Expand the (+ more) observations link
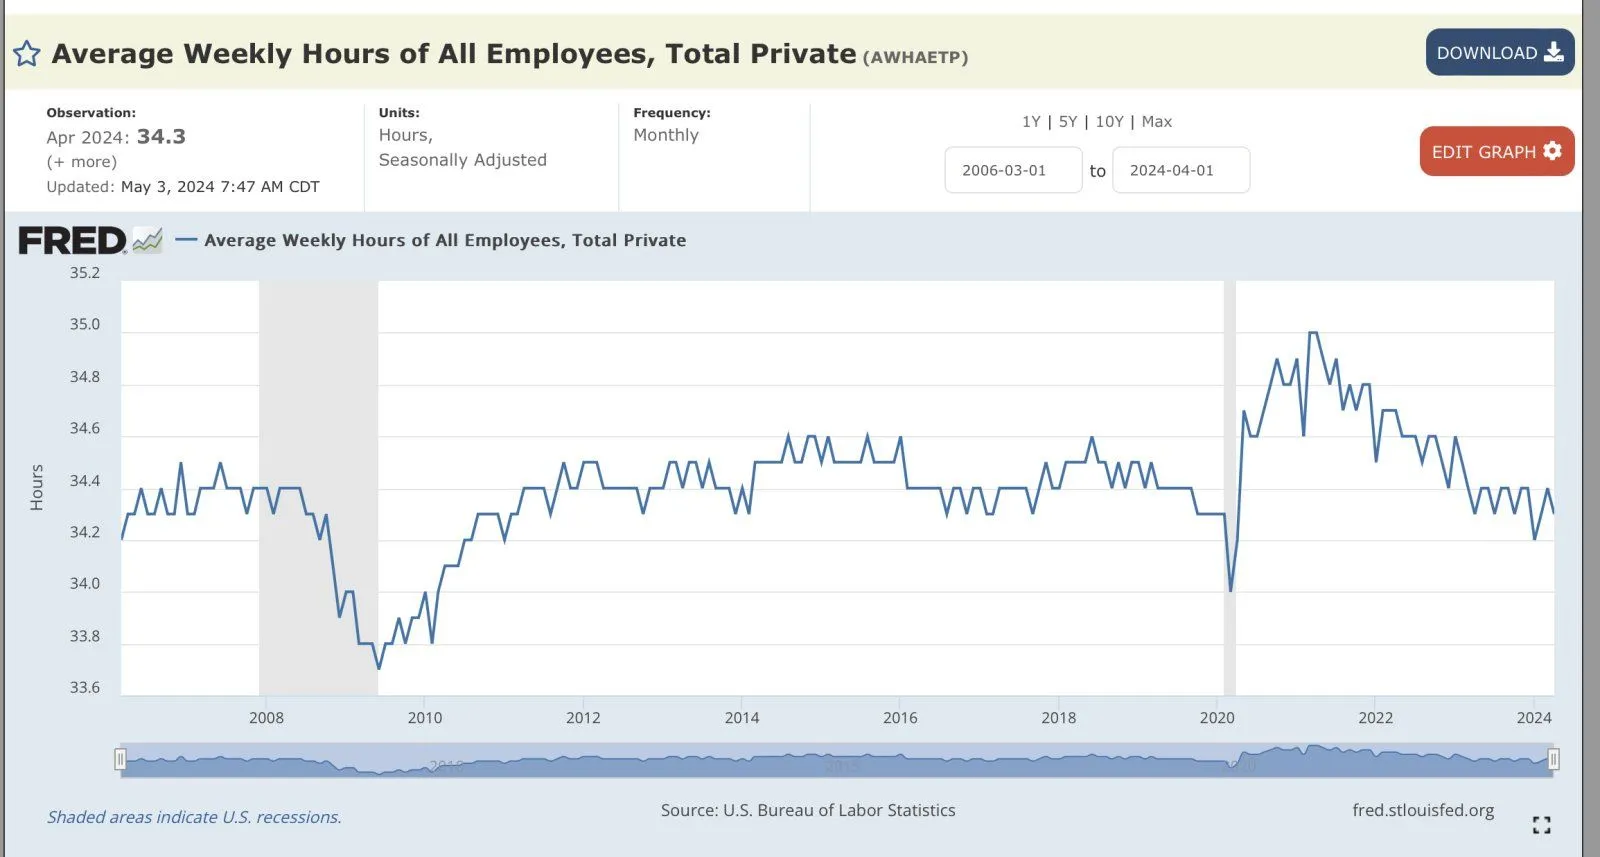This screenshot has width=1600, height=857. coord(82,162)
